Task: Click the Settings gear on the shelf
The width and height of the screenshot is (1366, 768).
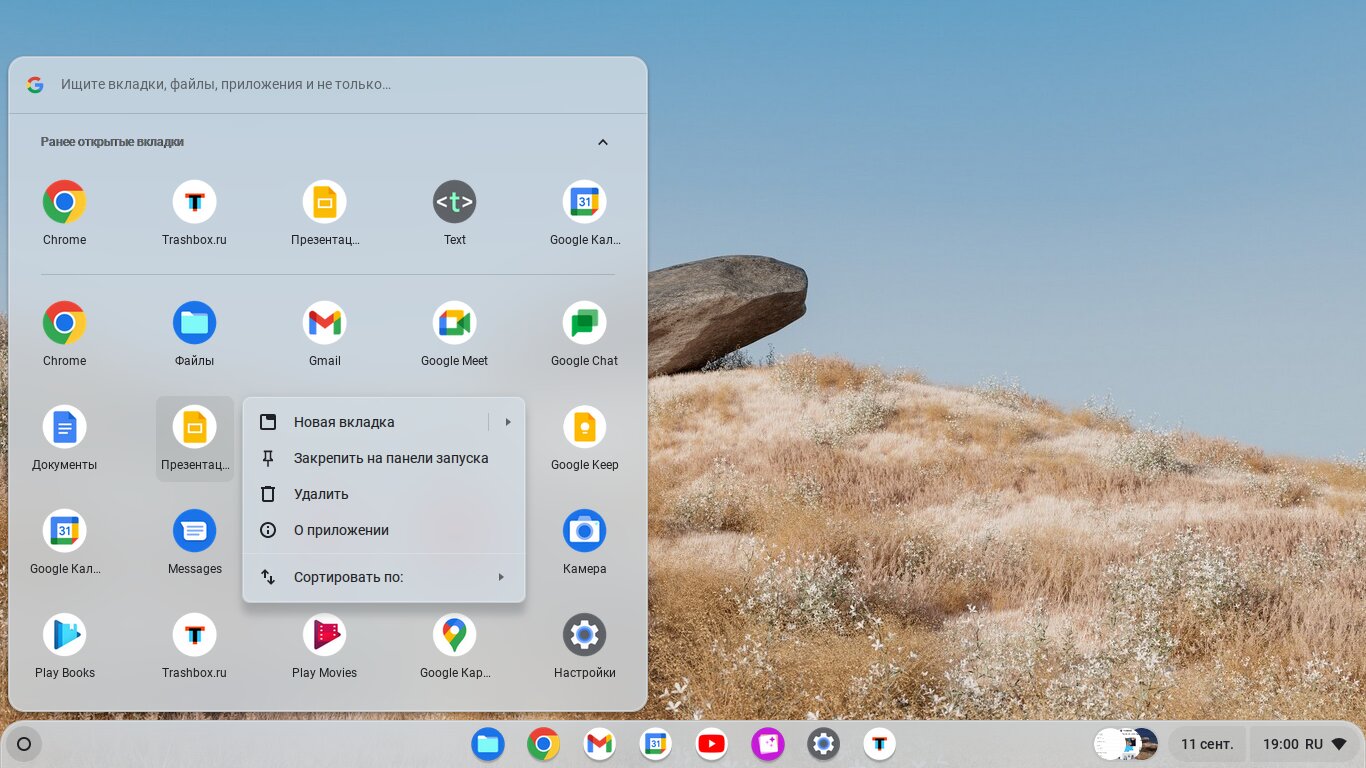Action: click(824, 744)
